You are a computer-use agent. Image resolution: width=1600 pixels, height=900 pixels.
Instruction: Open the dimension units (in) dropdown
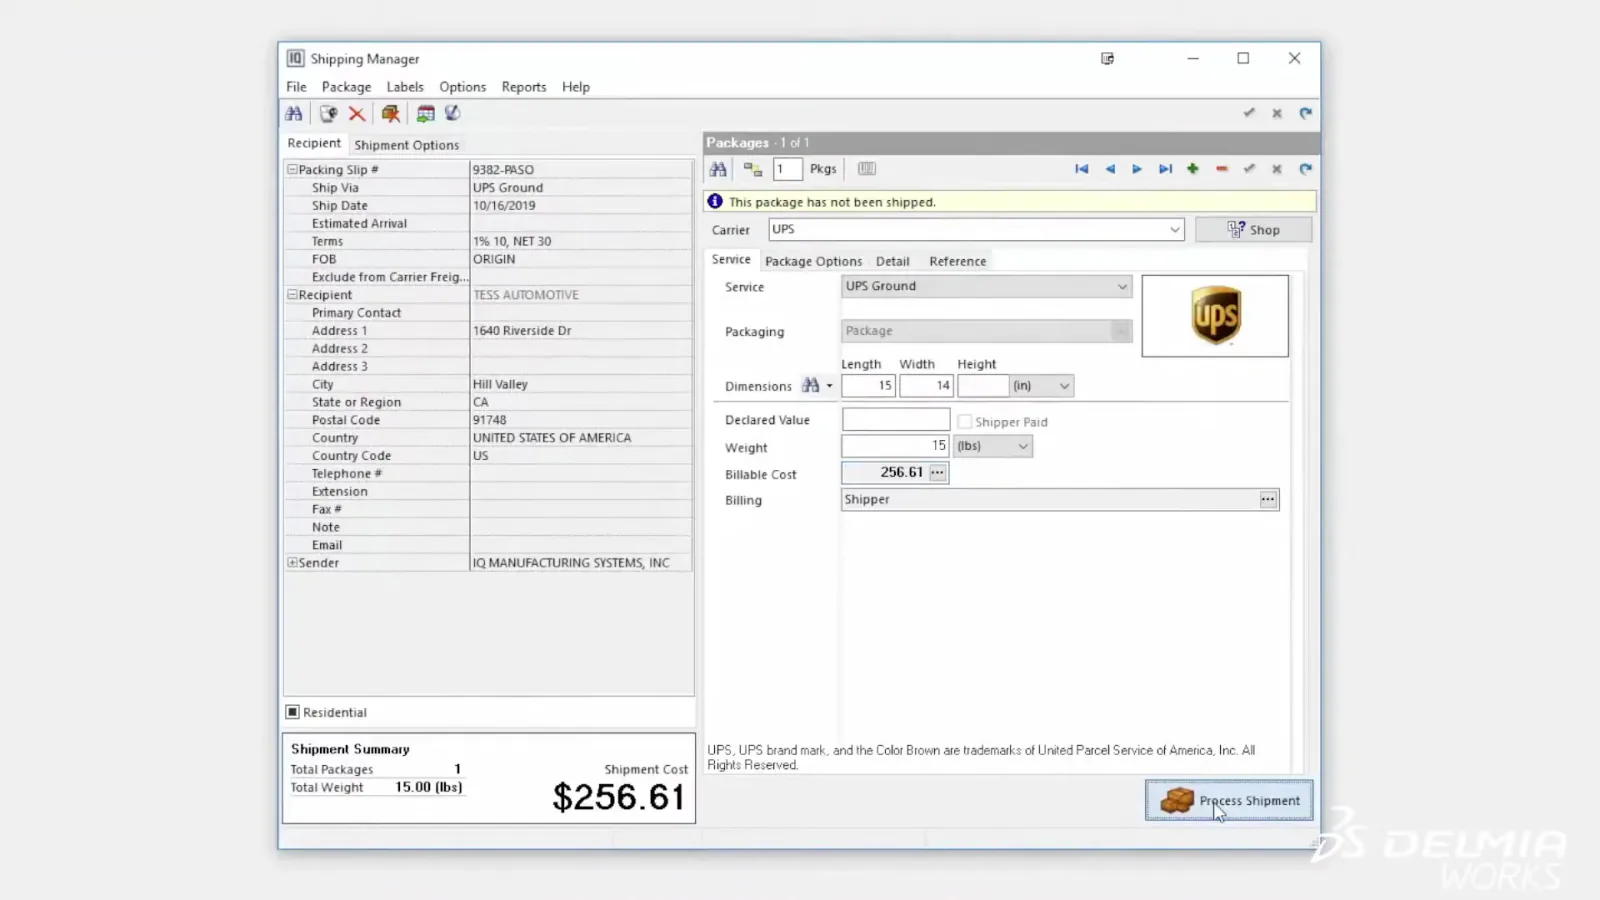[1064, 386]
